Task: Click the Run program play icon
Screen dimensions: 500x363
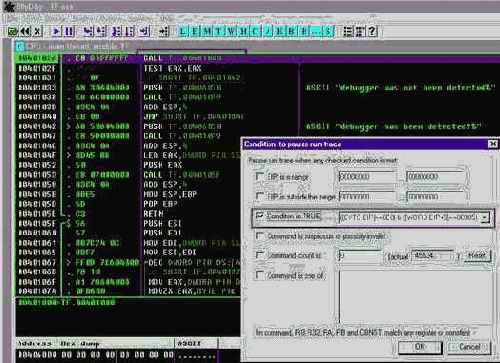Action: (57, 32)
